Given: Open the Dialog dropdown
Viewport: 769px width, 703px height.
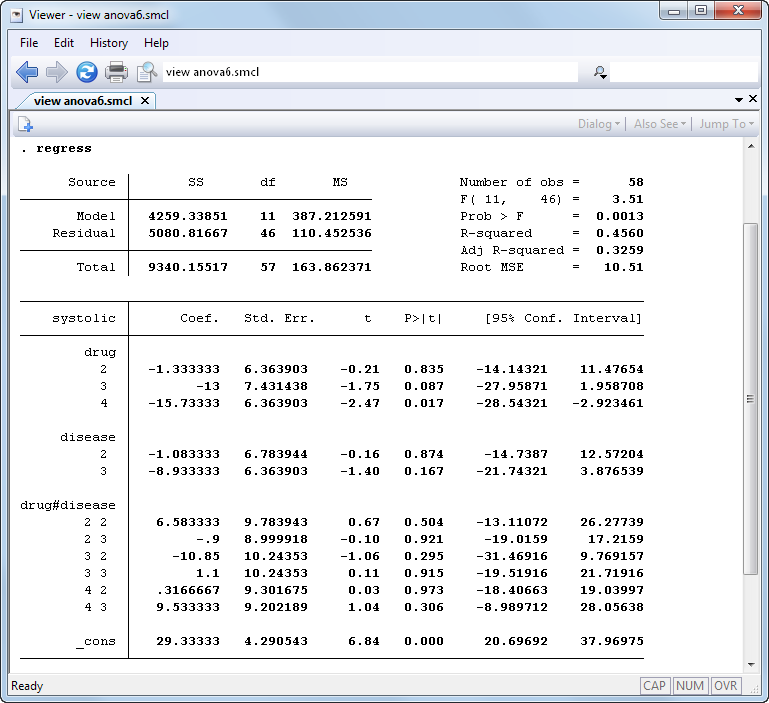Looking at the screenshot, I should click(599, 124).
